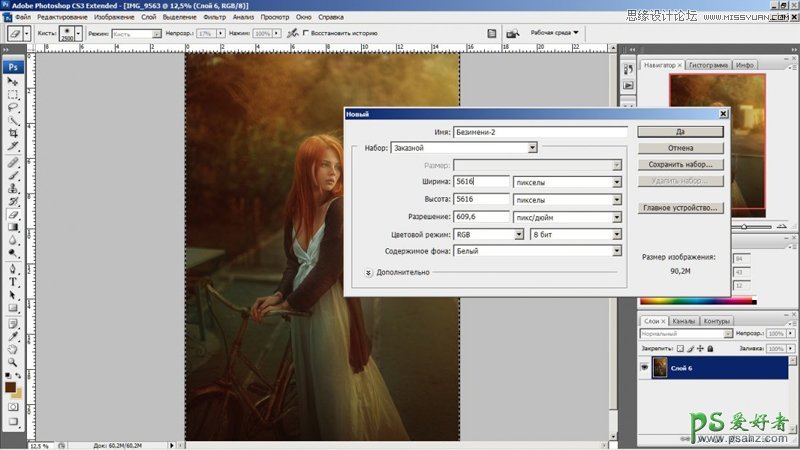
Task: Click the Имя text field
Action: click(x=539, y=131)
